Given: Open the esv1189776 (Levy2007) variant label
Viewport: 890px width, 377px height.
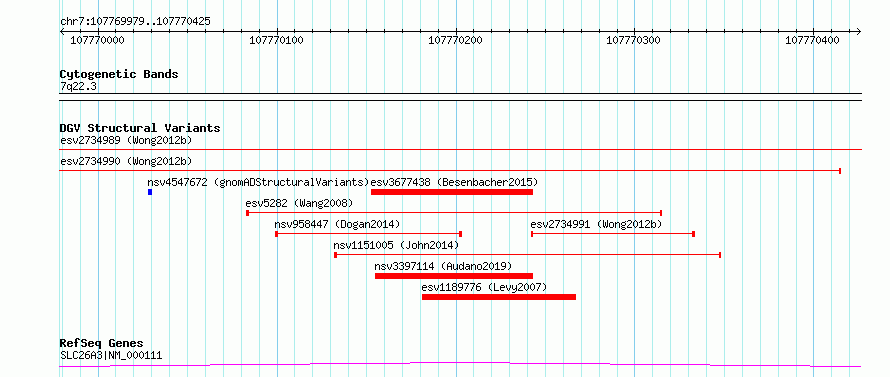Looking at the screenshot, I should 484,287.
